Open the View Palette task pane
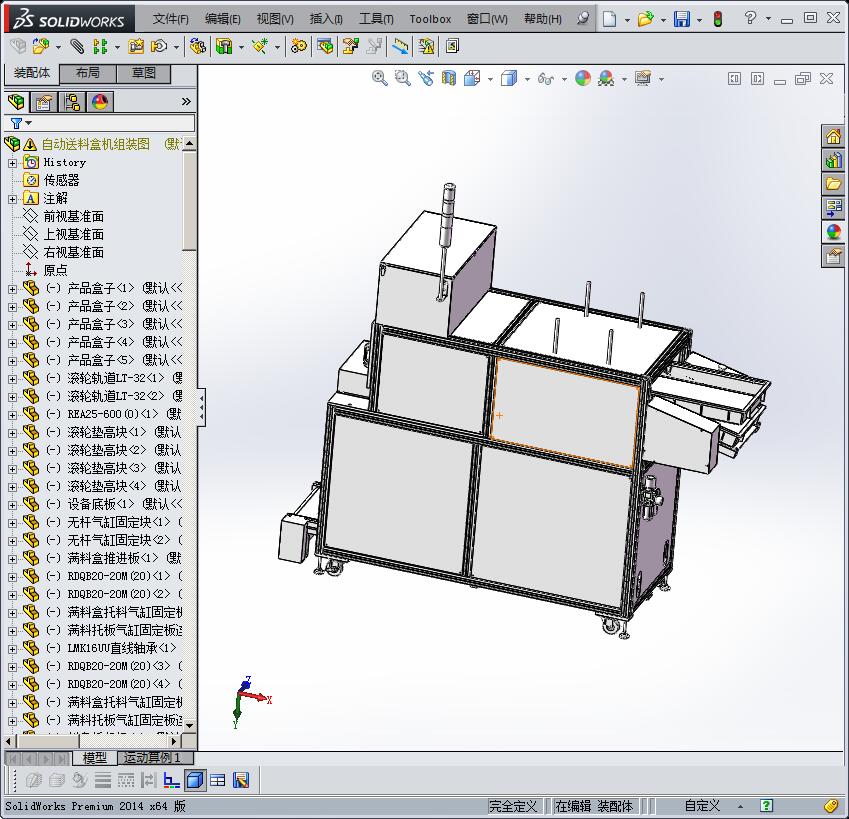This screenshot has width=849, height=819. point(833,207)
